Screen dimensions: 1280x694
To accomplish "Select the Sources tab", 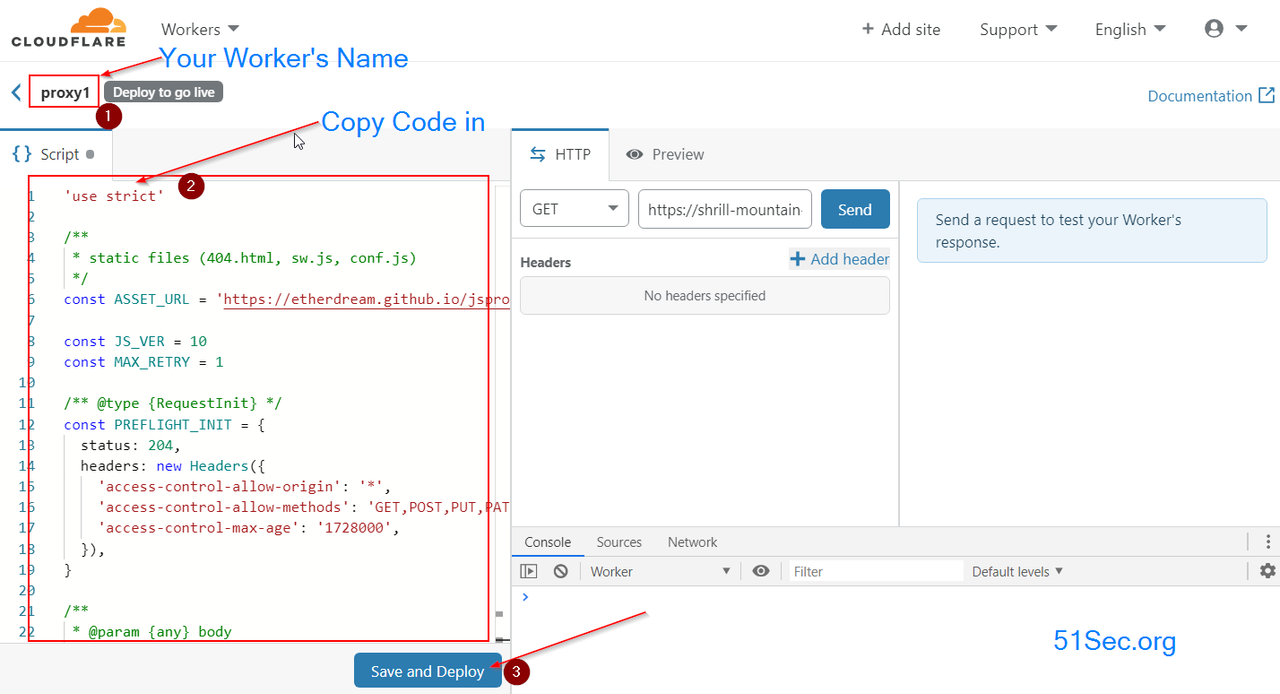I will (x=619, y=542).
